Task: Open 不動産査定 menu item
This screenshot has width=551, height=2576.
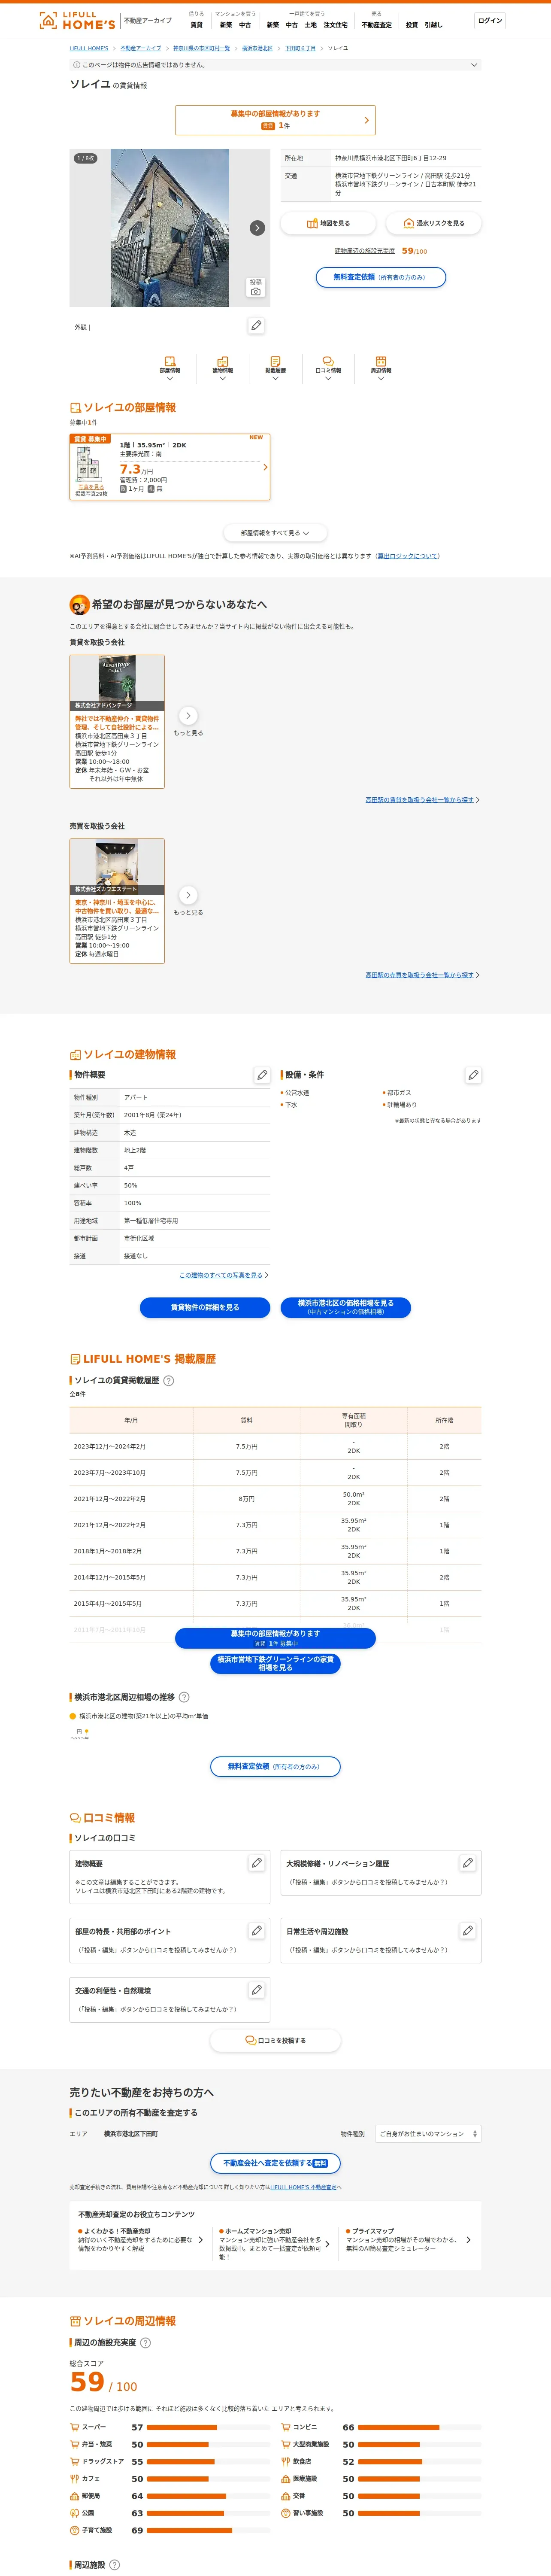Action: point(377,25)
